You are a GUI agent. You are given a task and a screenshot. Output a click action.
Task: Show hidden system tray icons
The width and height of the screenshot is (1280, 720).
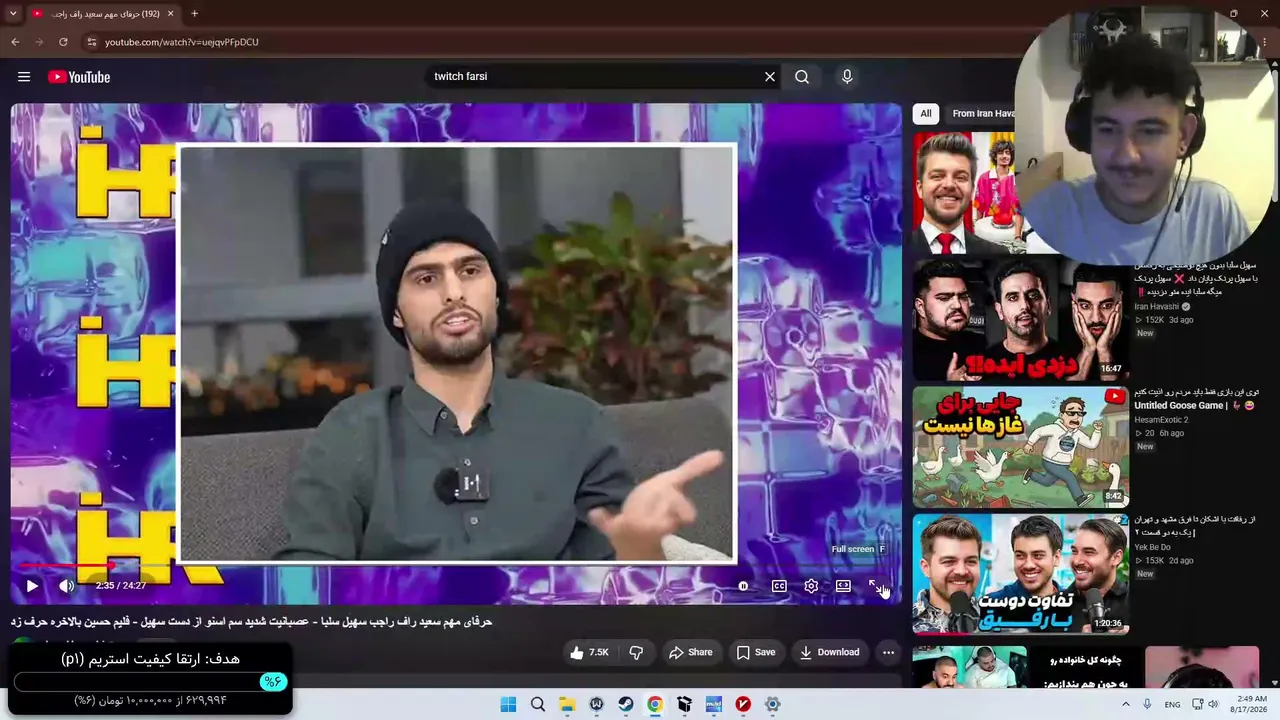(x=1126, y=704)
